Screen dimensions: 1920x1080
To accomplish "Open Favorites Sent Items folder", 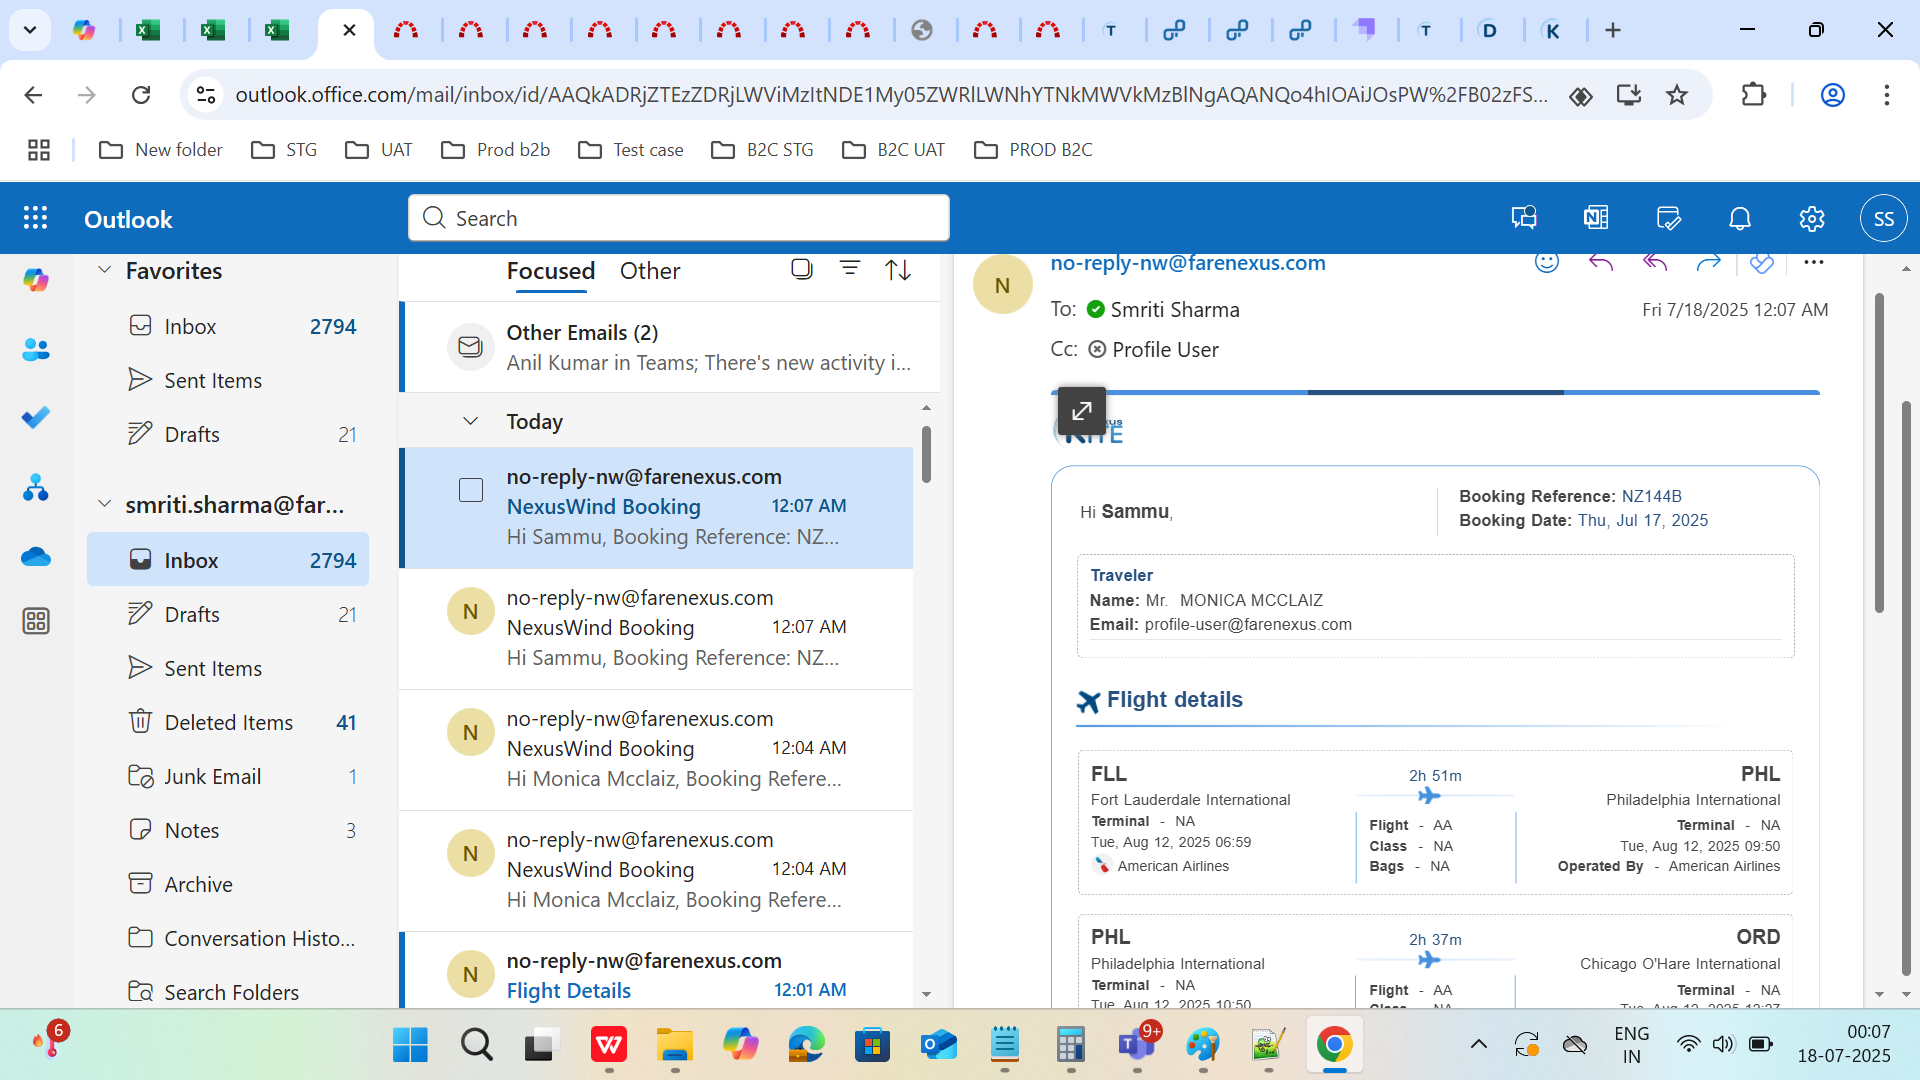I will (228, 380).
